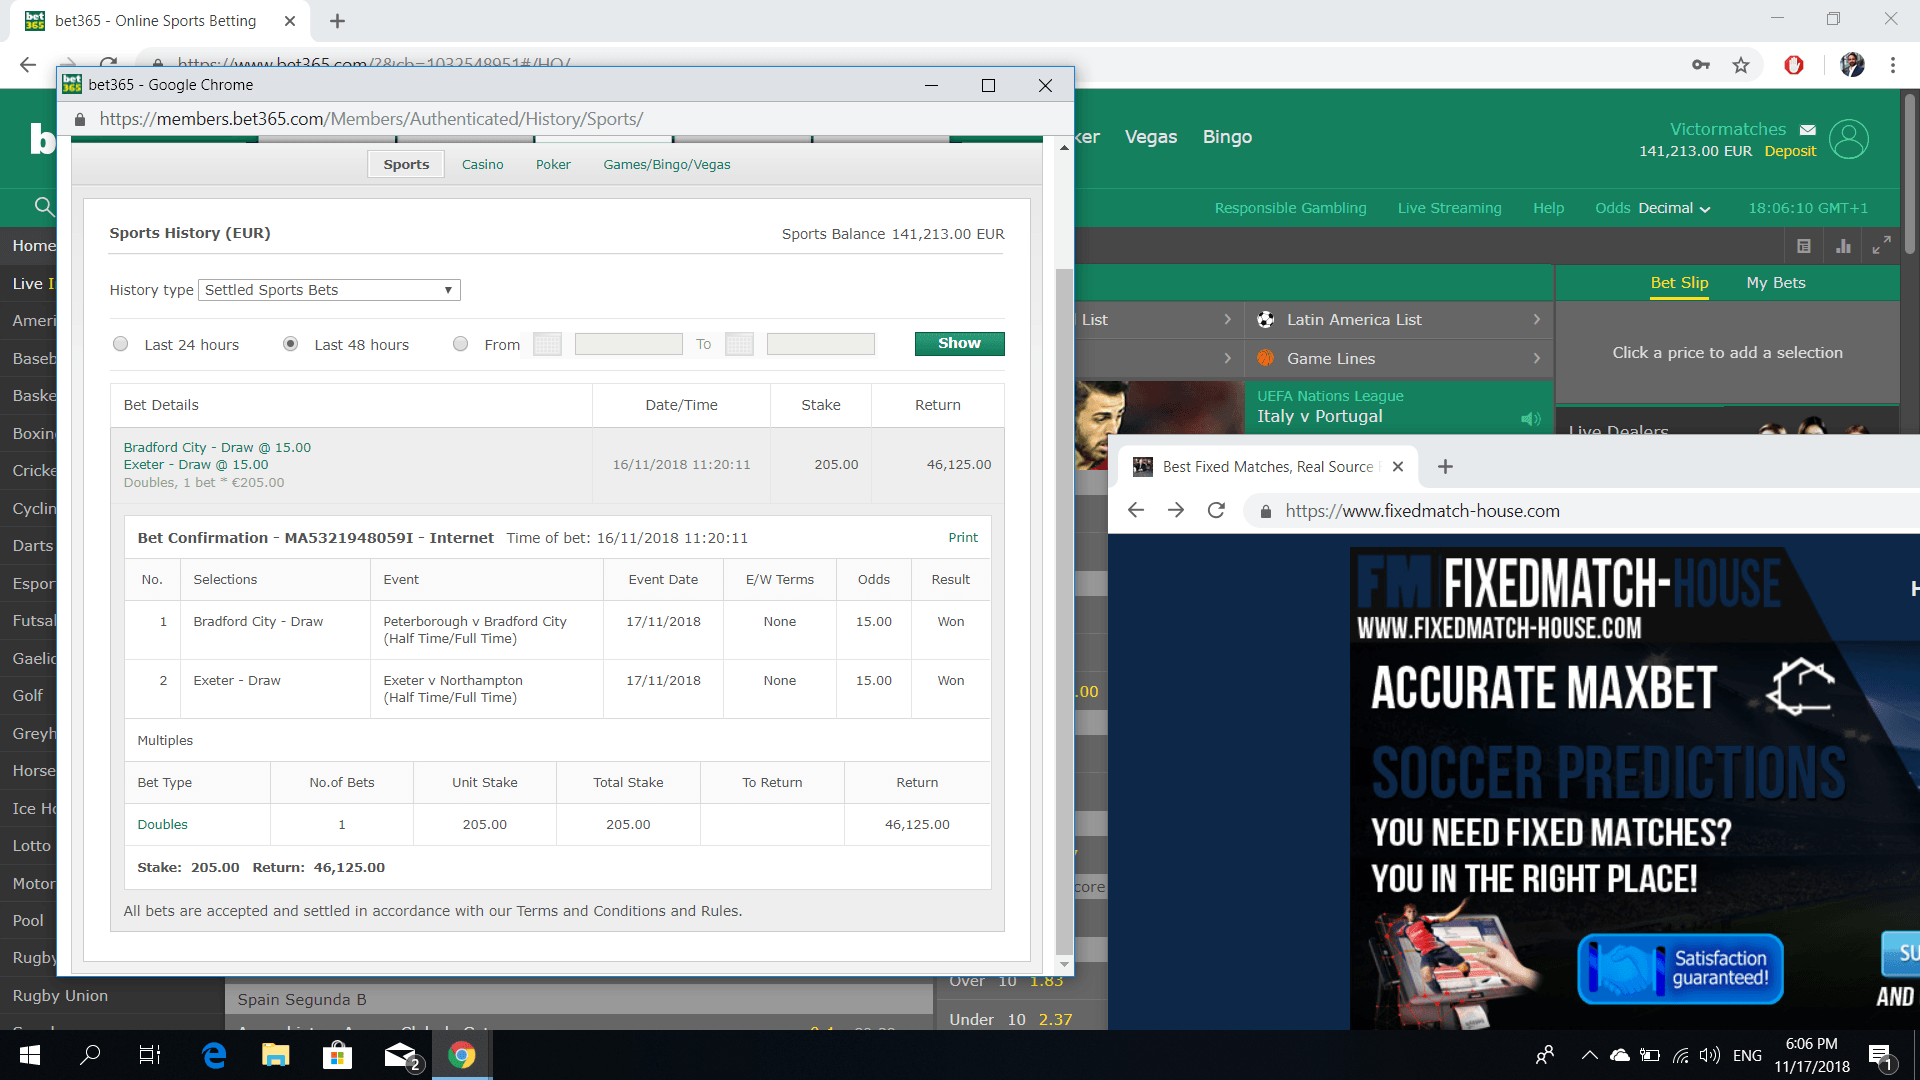Click back arrow in fixedmatch-house window
The width and height of the screenshot is (1920, 1080).
pyautogui.click(x=1135, y=510)
